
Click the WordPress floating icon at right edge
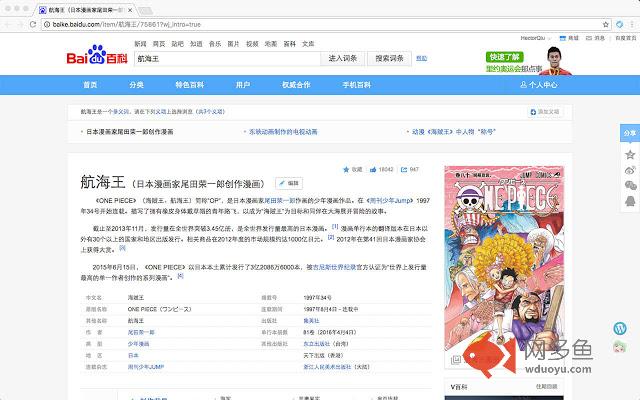coord(620,328)
